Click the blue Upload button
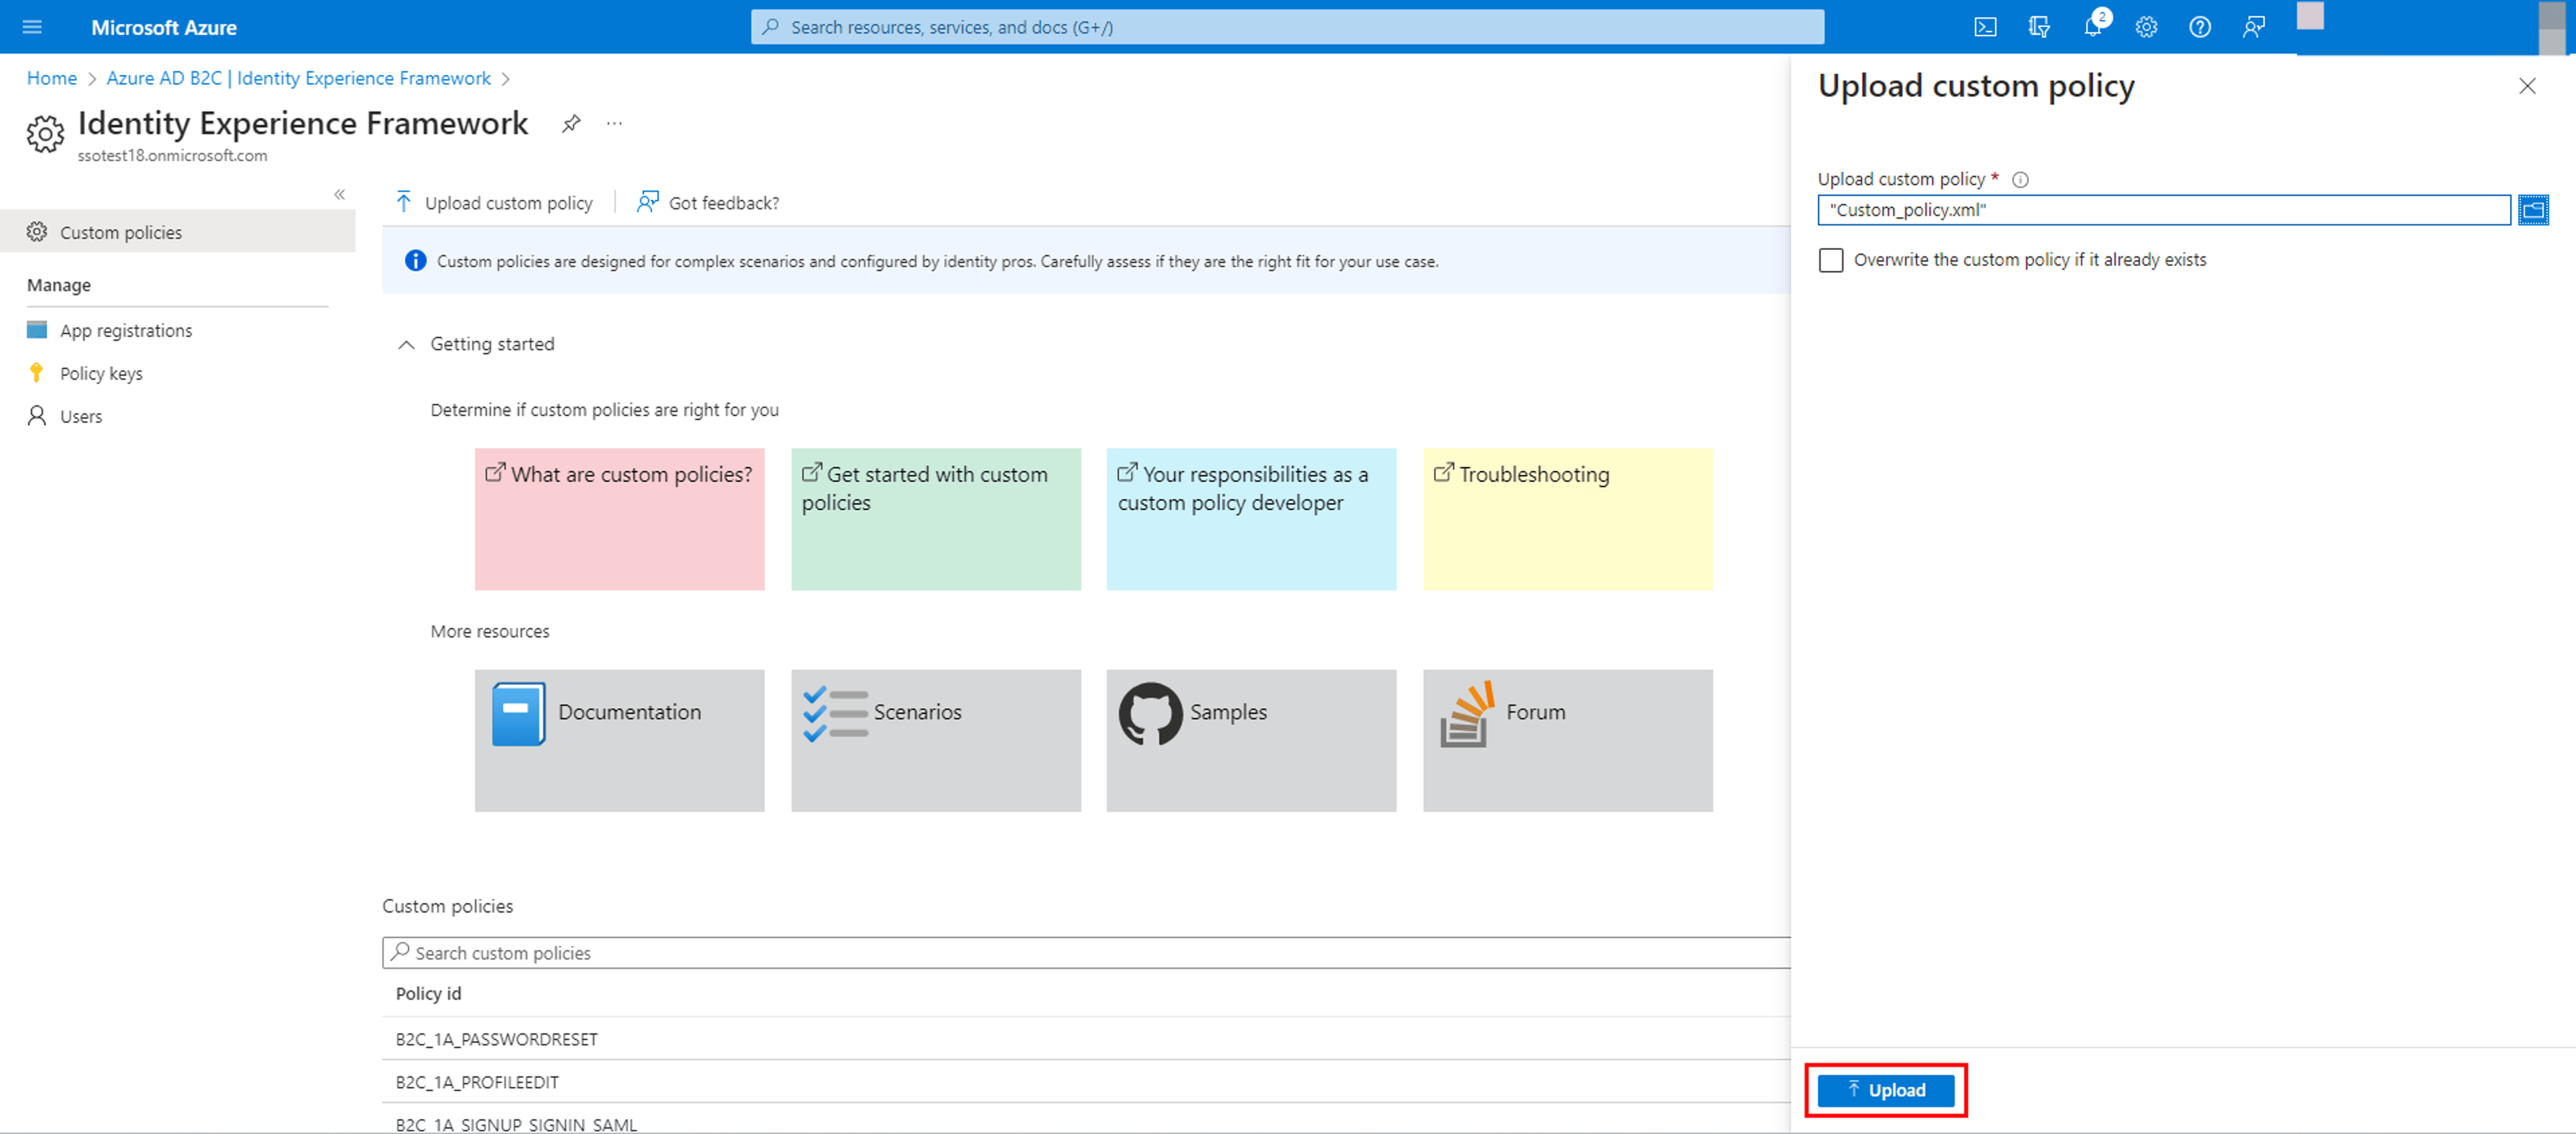The width and height of the screenshot is (2576, 1134). coord(1886,1090)
